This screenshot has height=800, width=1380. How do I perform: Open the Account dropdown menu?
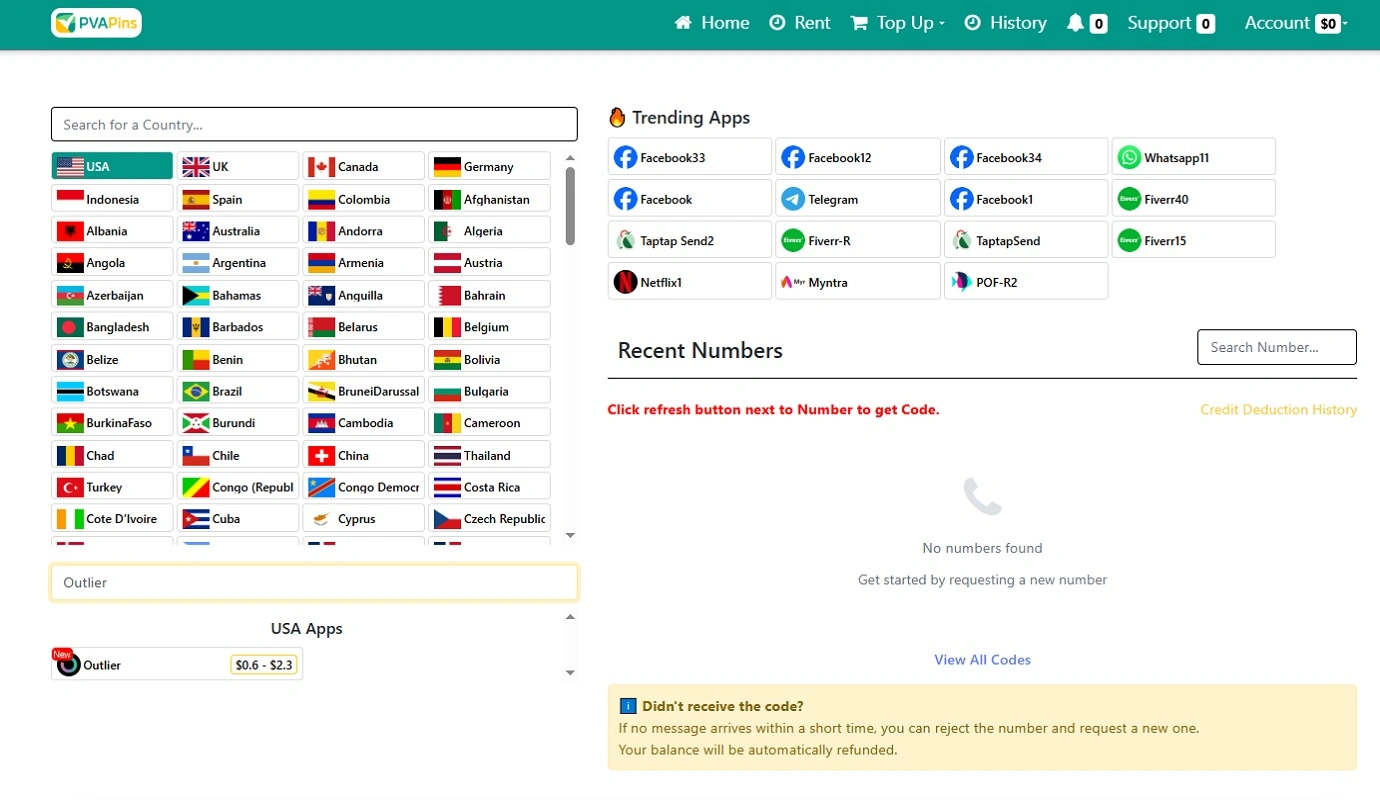pos(1296,23)
